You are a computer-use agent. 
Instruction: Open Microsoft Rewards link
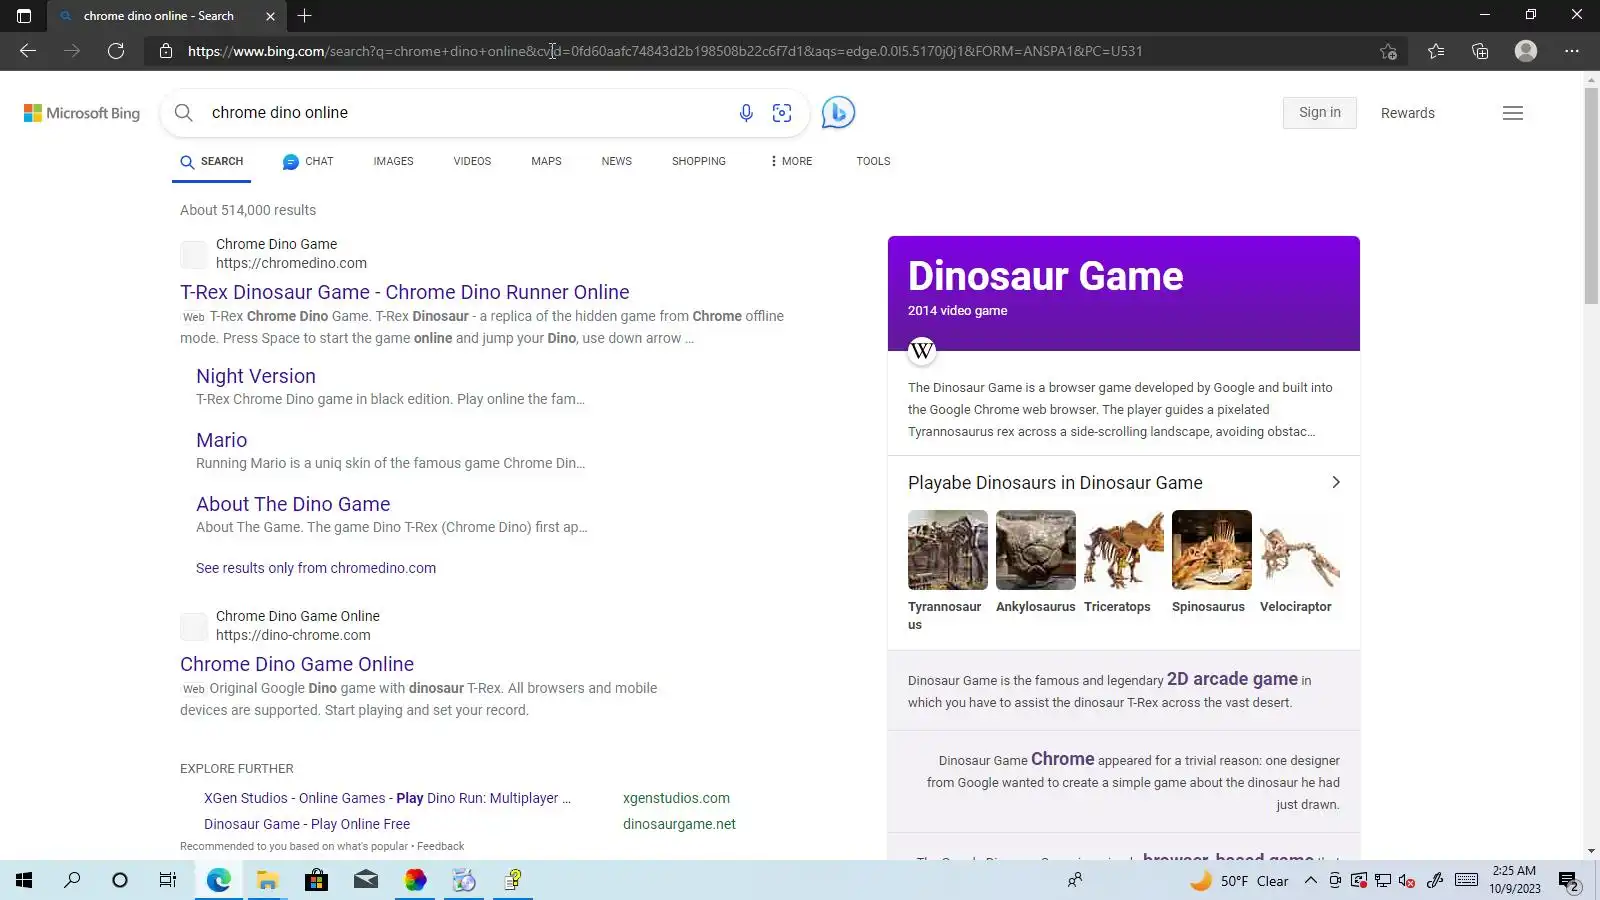1408,113
